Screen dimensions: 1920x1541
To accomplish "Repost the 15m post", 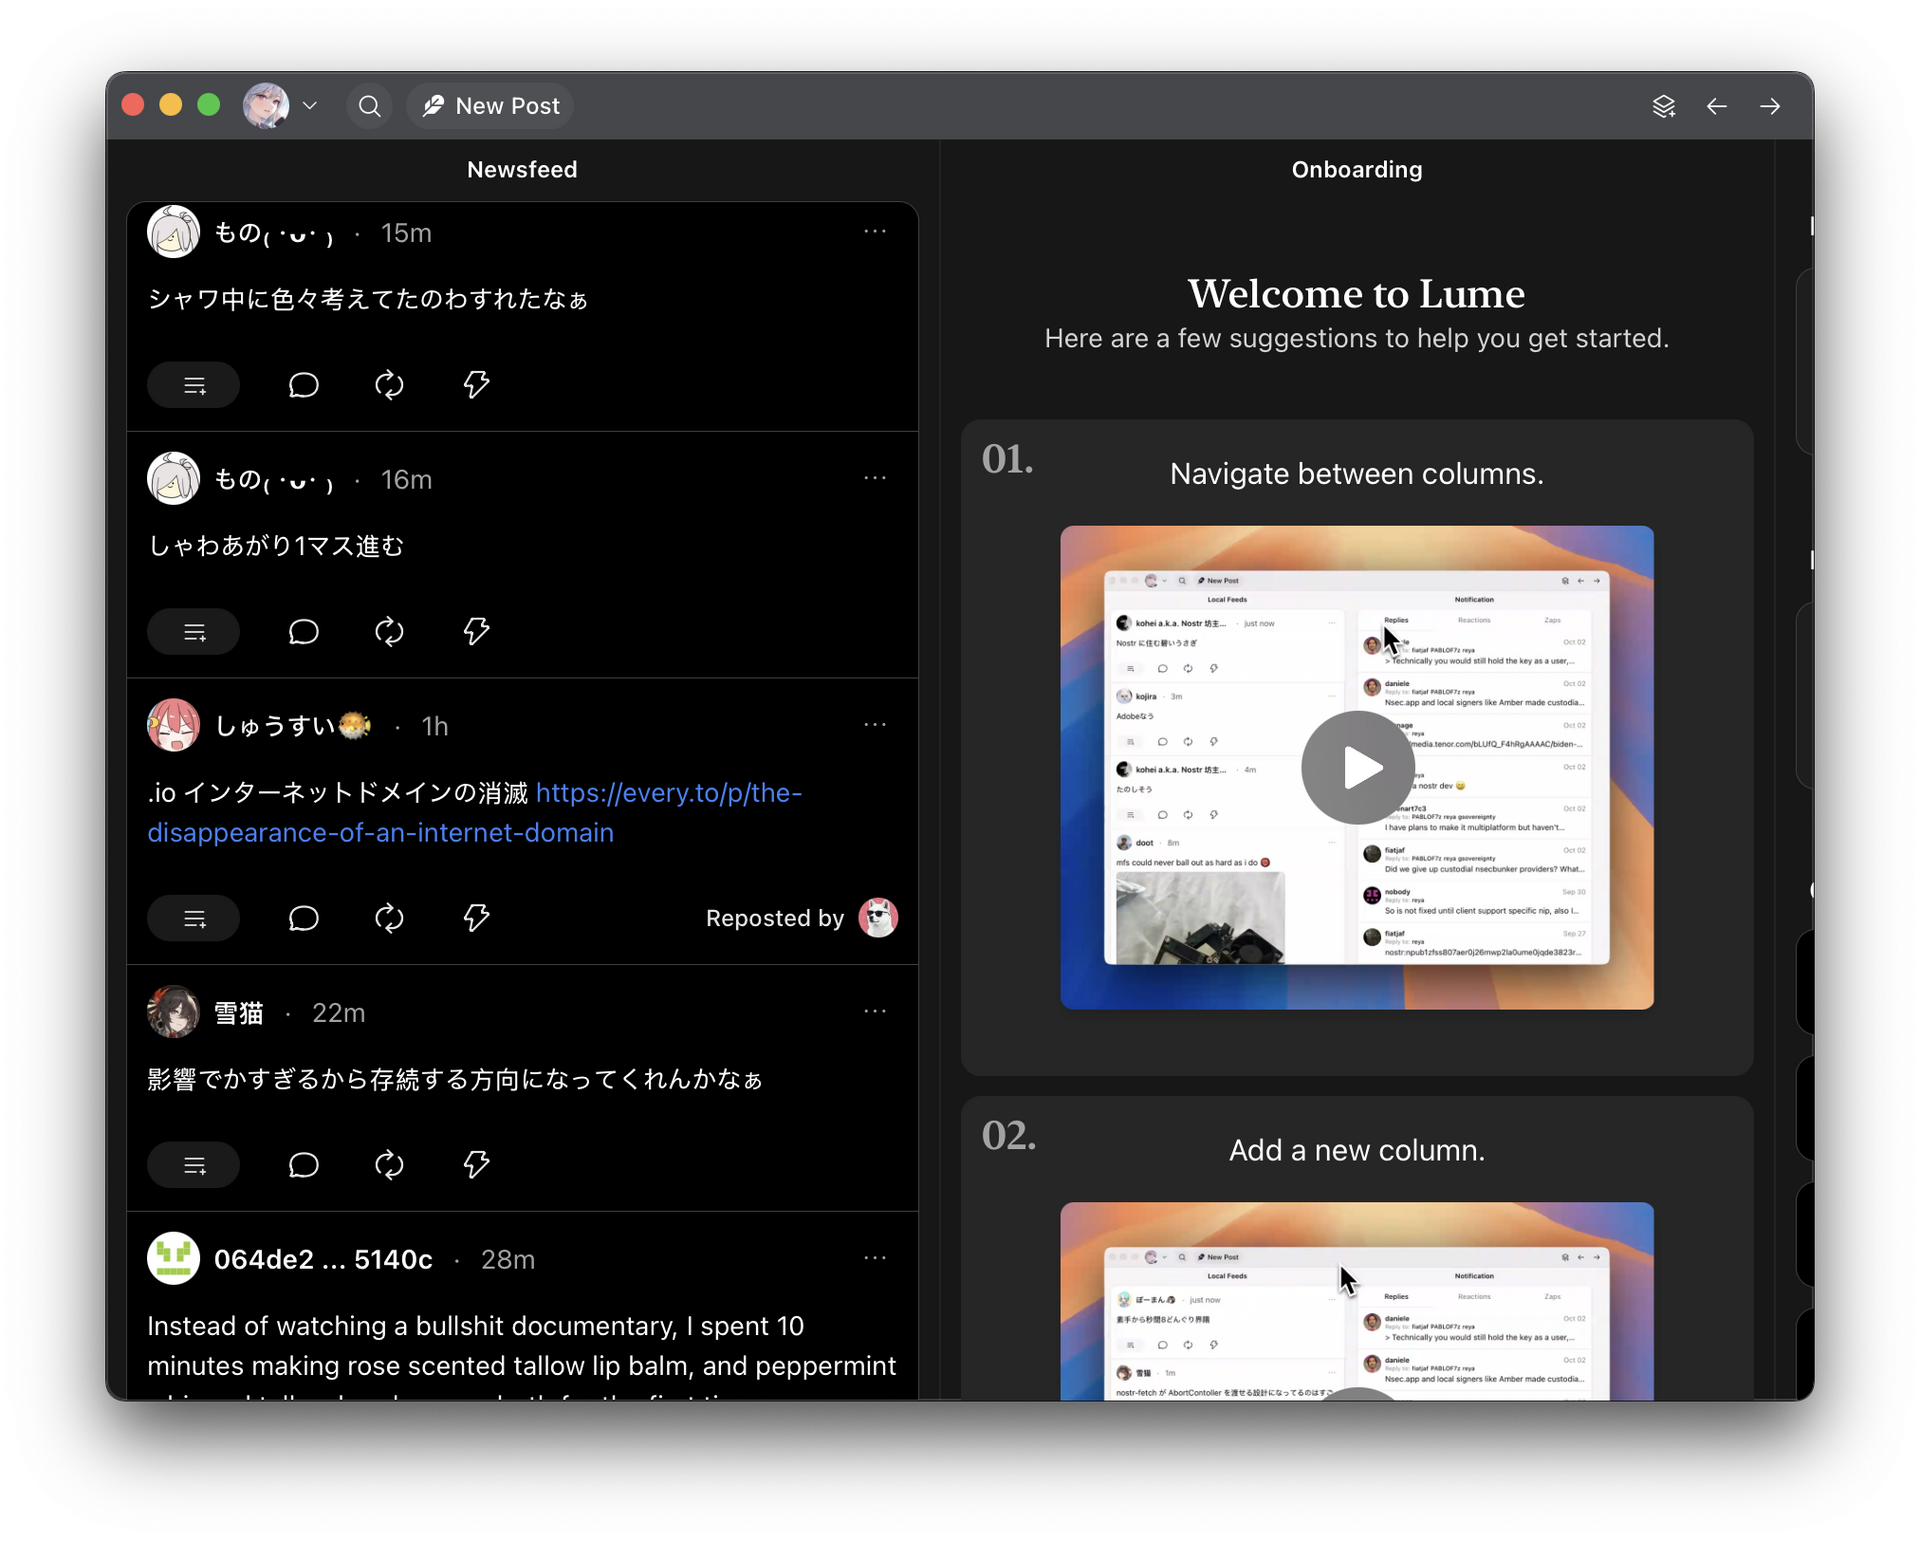I will click(x=389, y=385).
